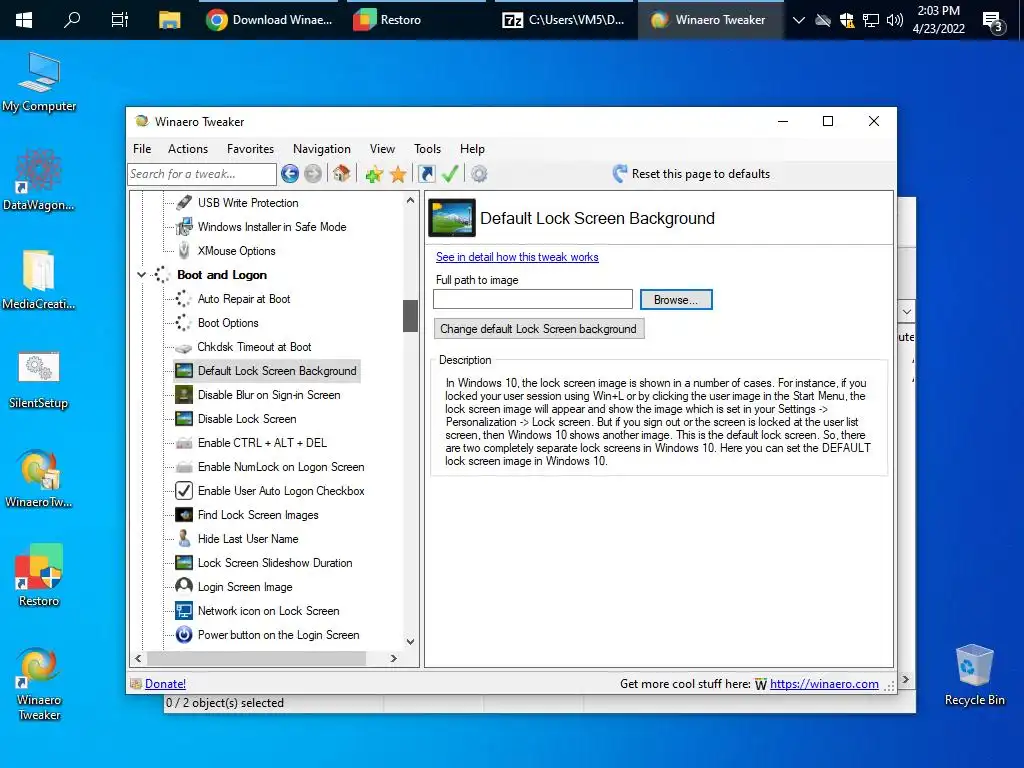Open File Explorer from the taskbar
Viewport: 1024px width, 768px height.
tap(169, 20)
